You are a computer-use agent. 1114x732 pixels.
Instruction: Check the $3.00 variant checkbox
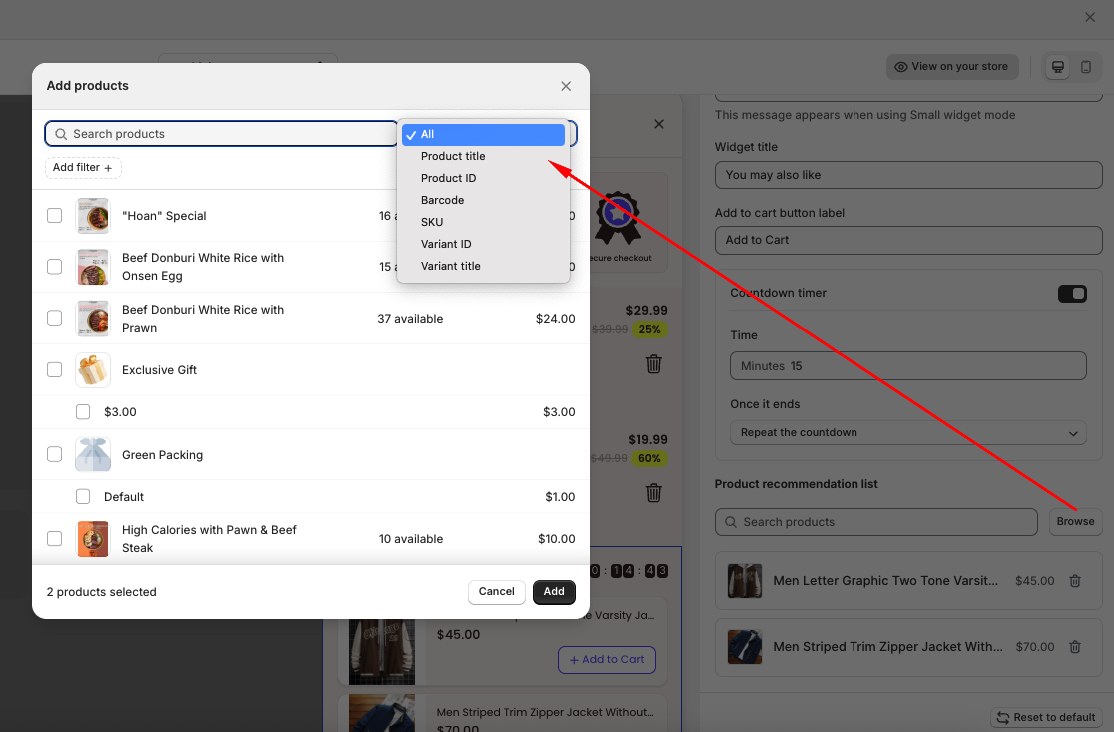pyautogui.click(x=83, y=411)
